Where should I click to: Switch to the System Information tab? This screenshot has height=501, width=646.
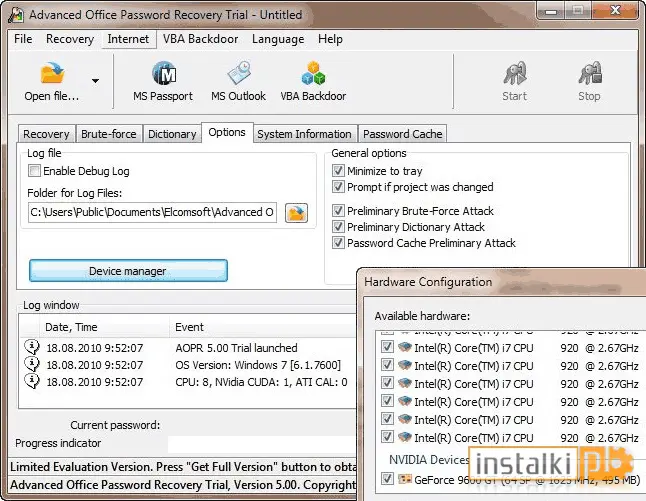pyautogui.click(x=304, y=134)
